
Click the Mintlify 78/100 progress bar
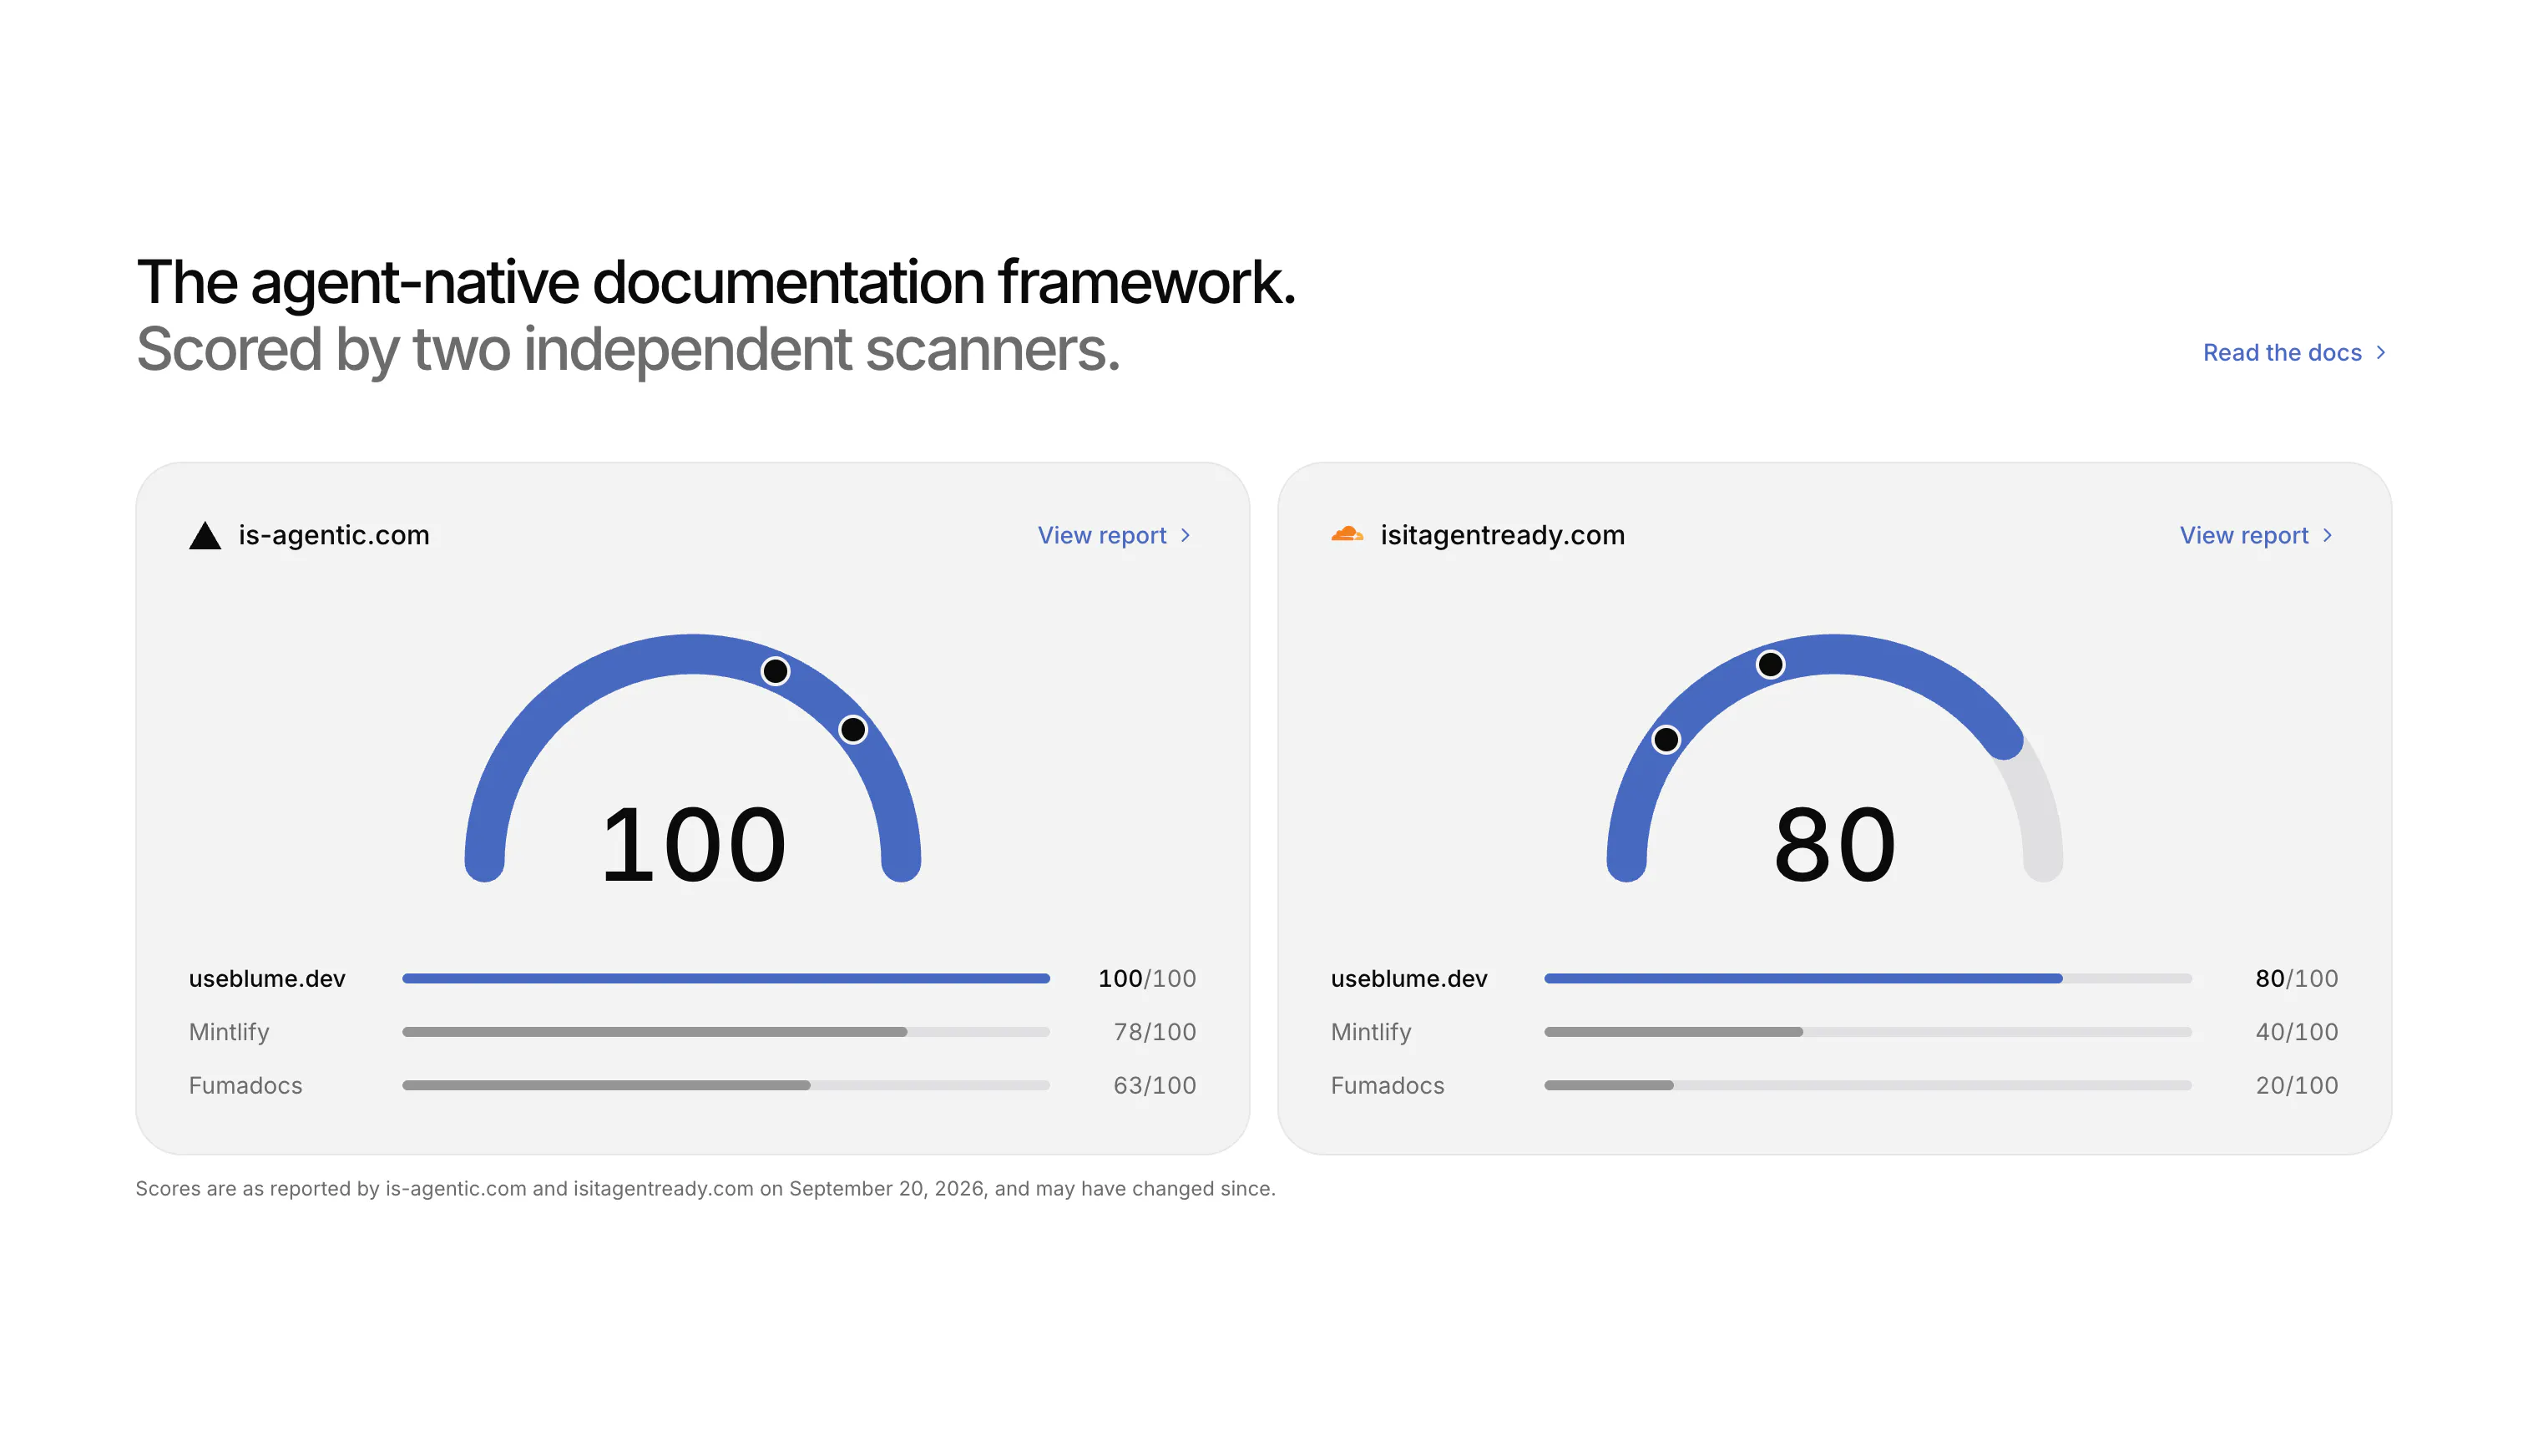[x=726, y=1031]
